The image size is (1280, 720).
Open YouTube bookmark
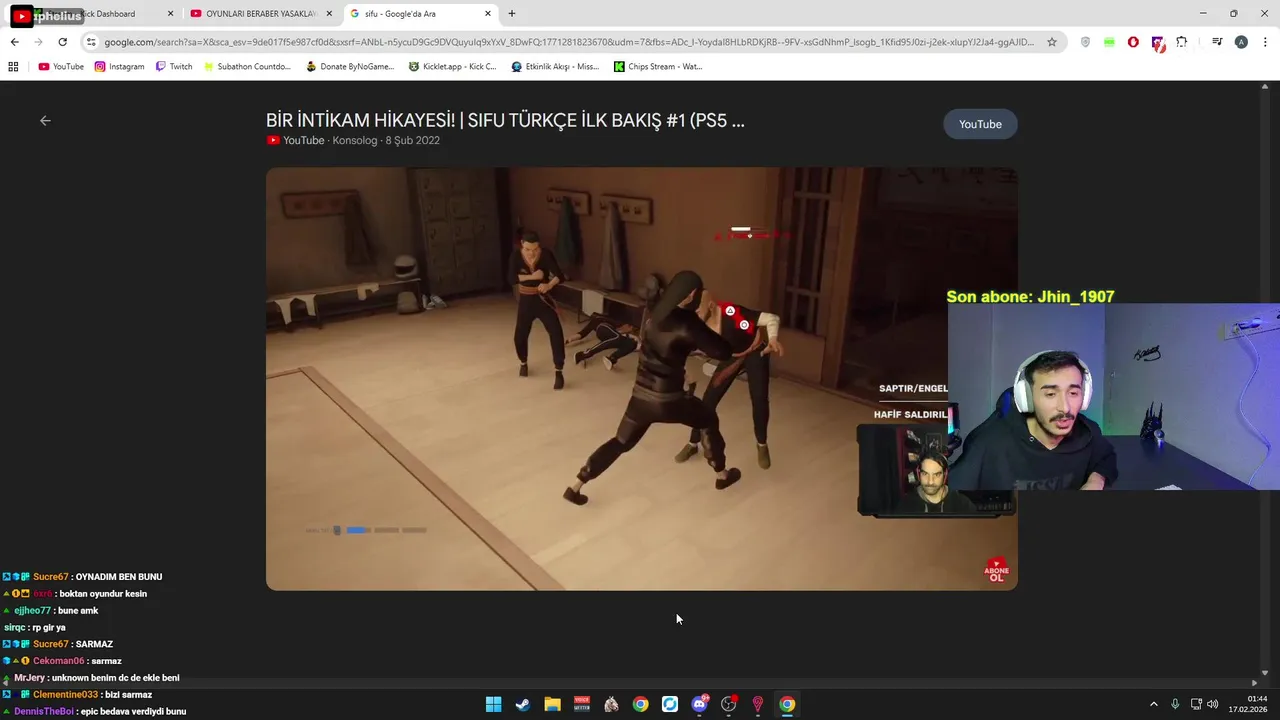(61, 67)
